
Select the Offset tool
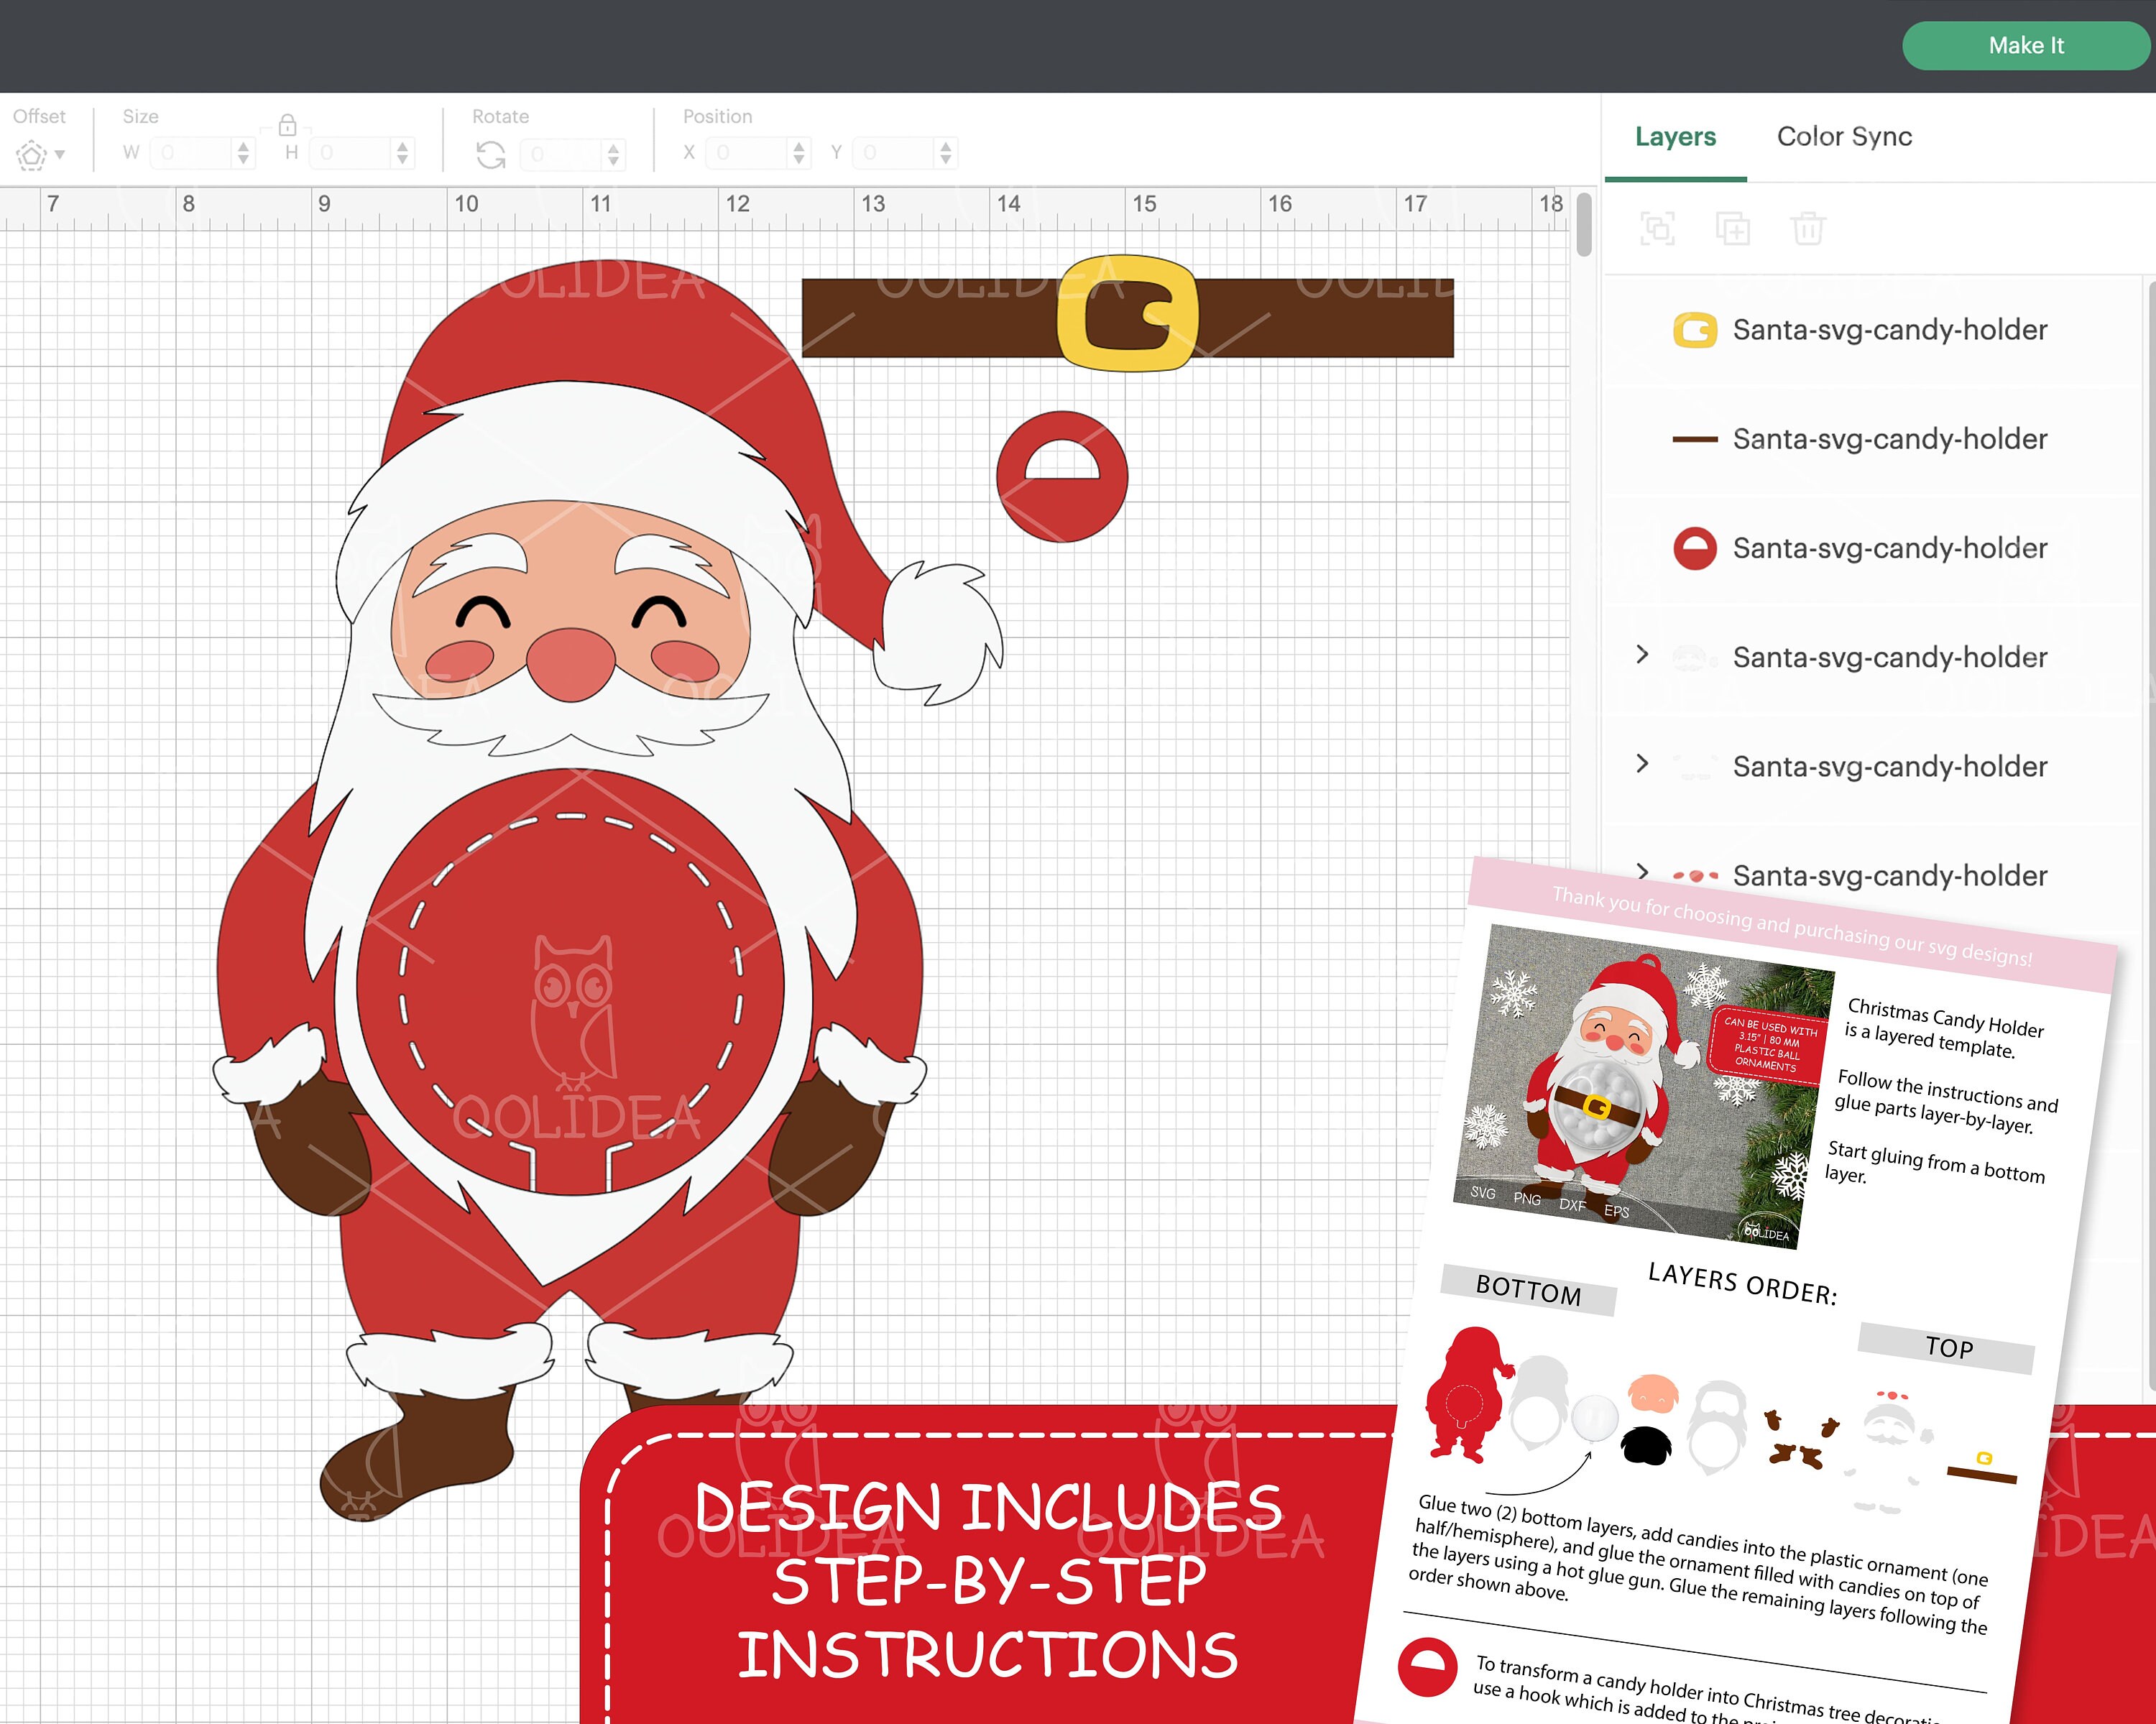(x=33, y=152)
